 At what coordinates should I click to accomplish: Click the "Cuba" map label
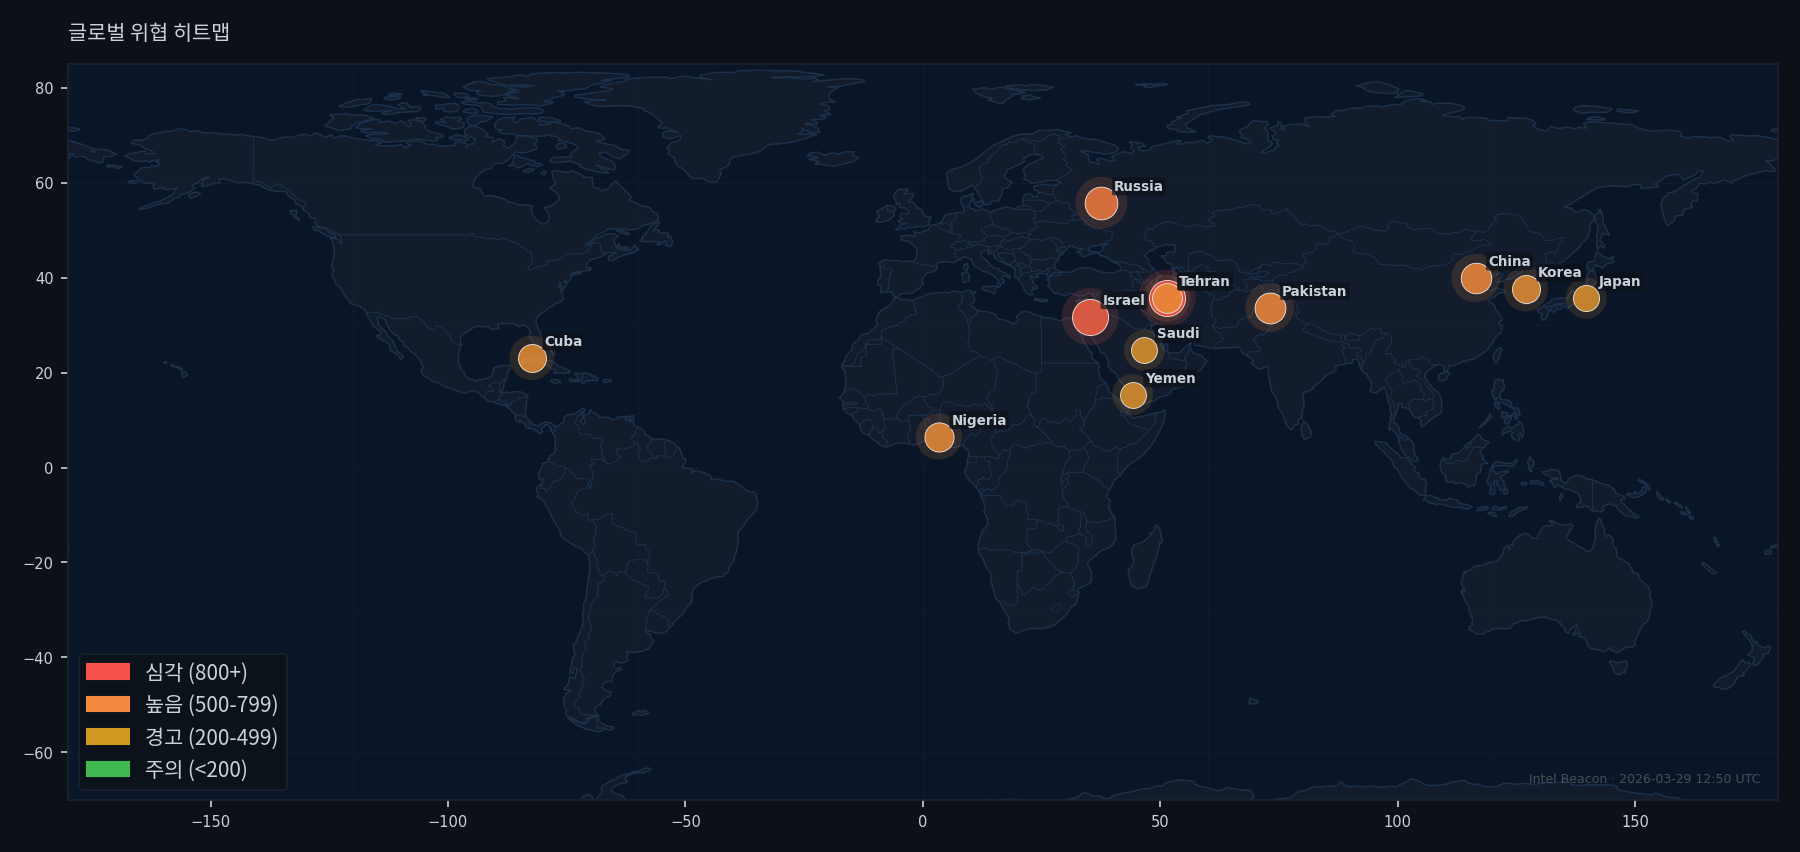[563, 341]
